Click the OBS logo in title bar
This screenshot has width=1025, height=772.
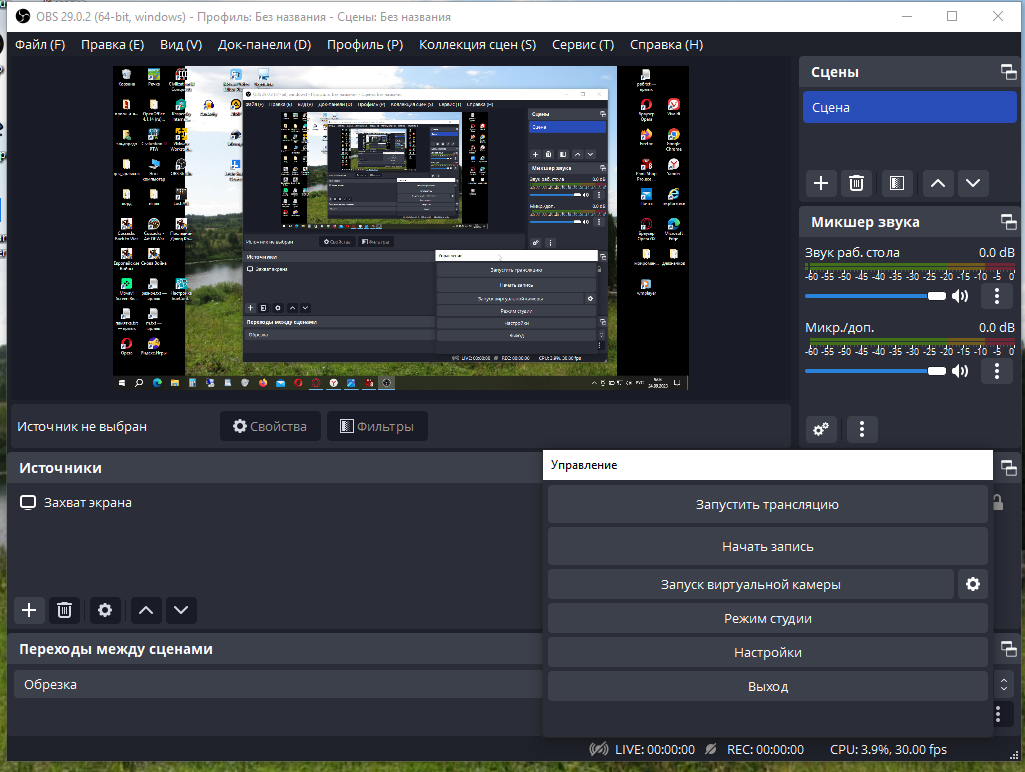click(23, 16)
